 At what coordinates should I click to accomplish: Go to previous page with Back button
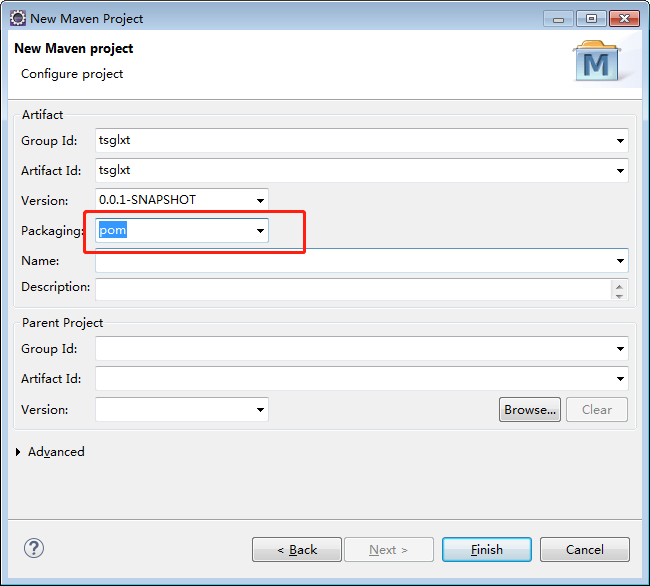[297, 550]
